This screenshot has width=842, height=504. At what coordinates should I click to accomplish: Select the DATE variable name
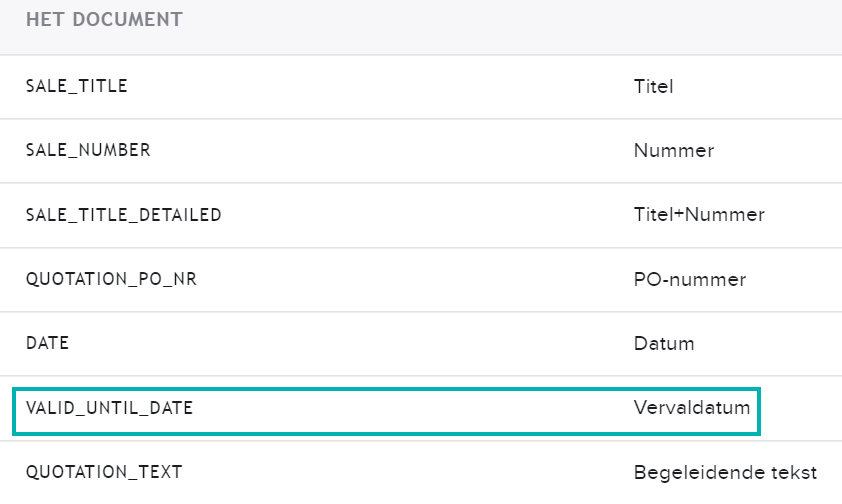[47, 343]
